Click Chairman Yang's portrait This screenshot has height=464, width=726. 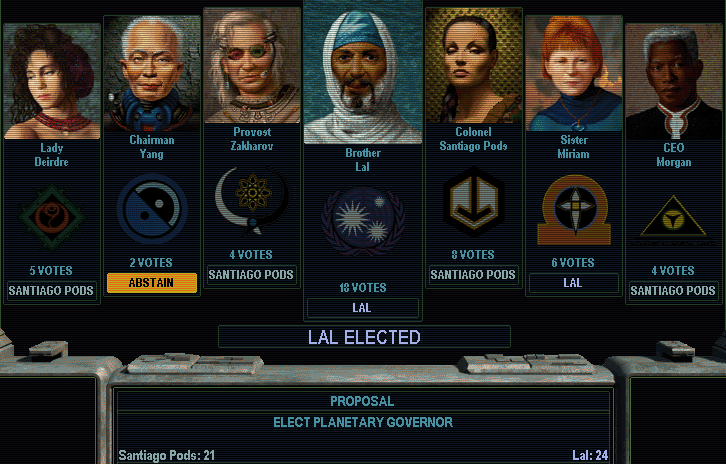152,74
